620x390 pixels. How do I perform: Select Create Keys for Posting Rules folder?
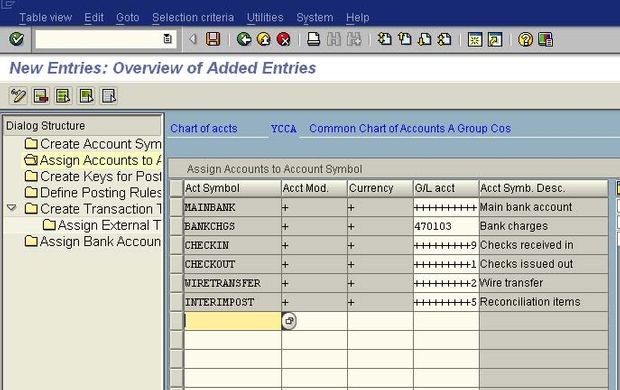pos(93,176)
